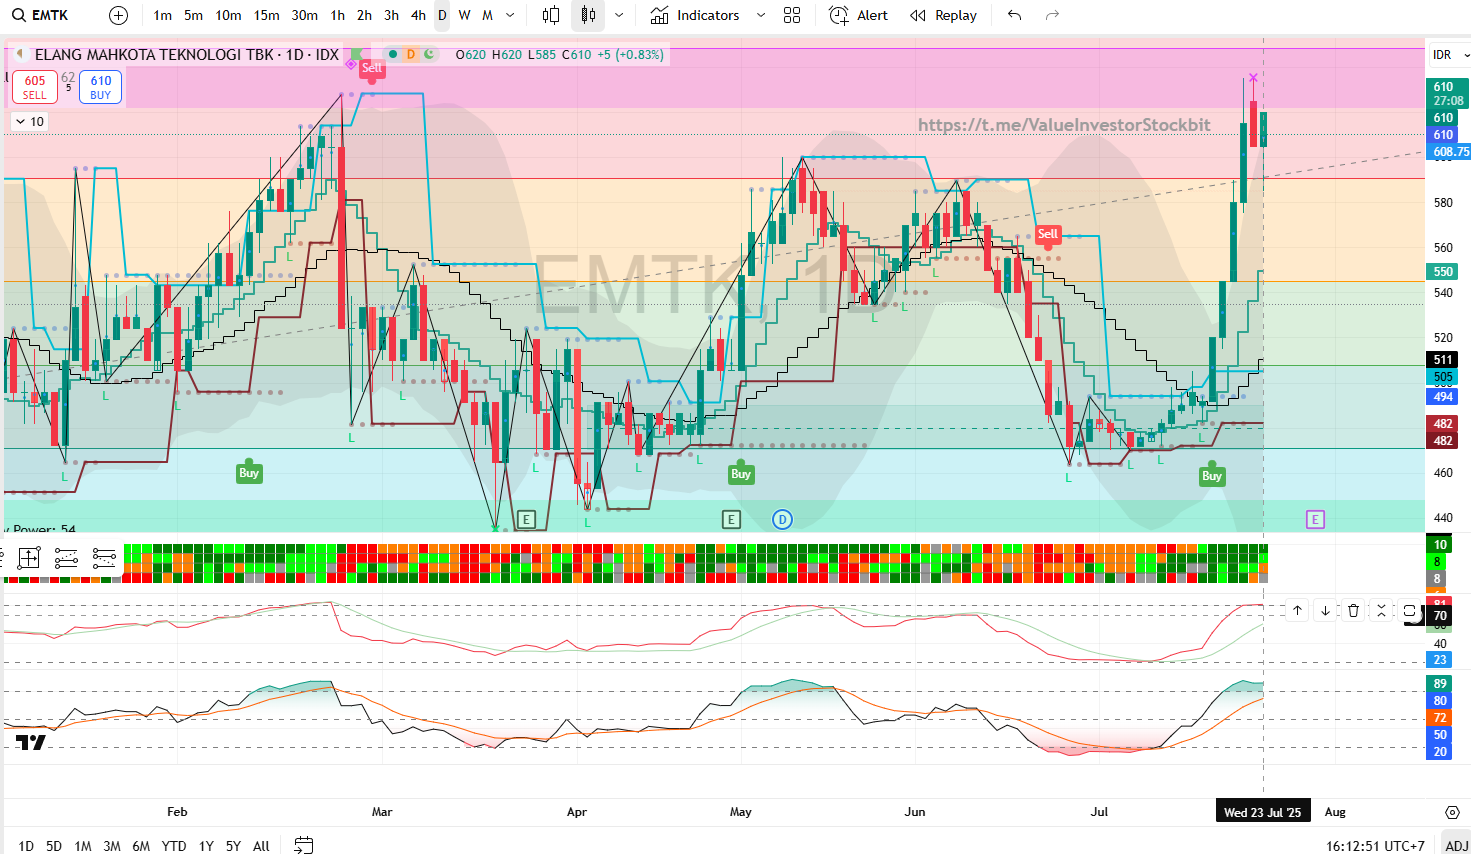This screenshot has width=1471, height=854.
Task: Click the green E earnings marker near May
Action: point(731,519)
